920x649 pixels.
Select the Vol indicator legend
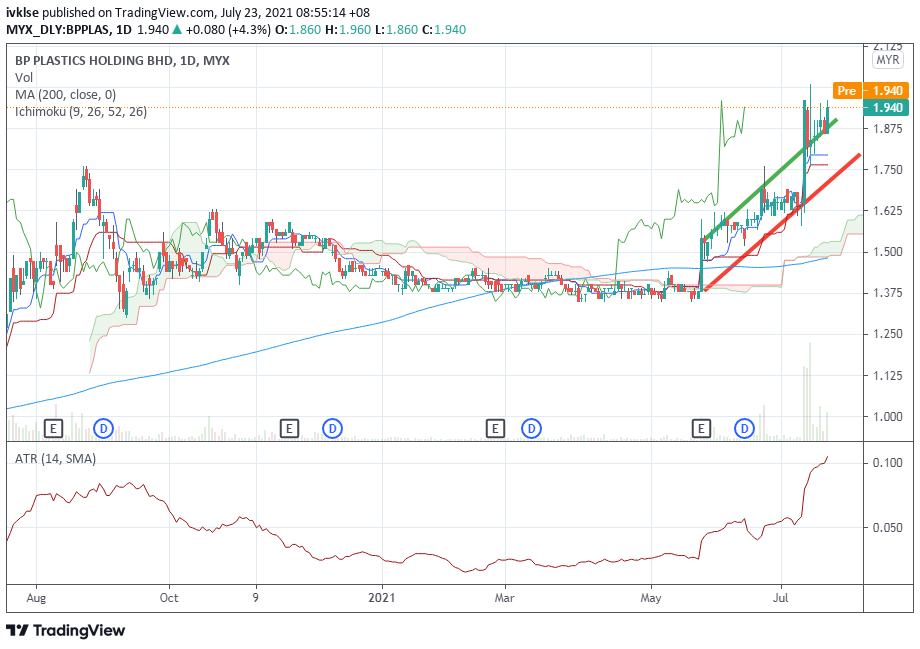pyautogui.click(x=24, y=77)
